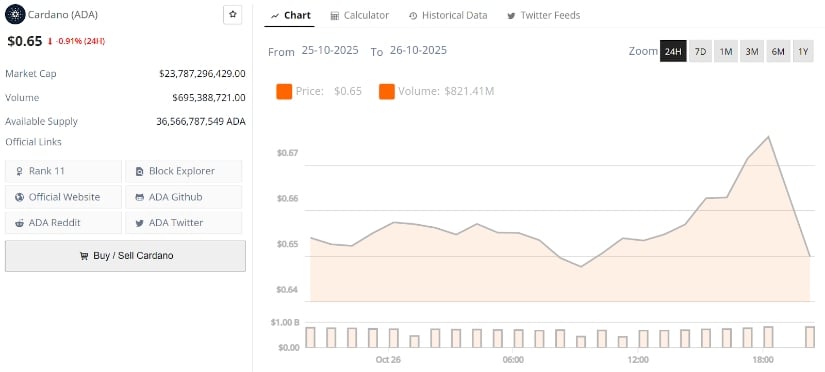Screen dimensions: 825x372
Task: Open the ADA Github link
Action: pyautogui.click(x=184, y=197)
